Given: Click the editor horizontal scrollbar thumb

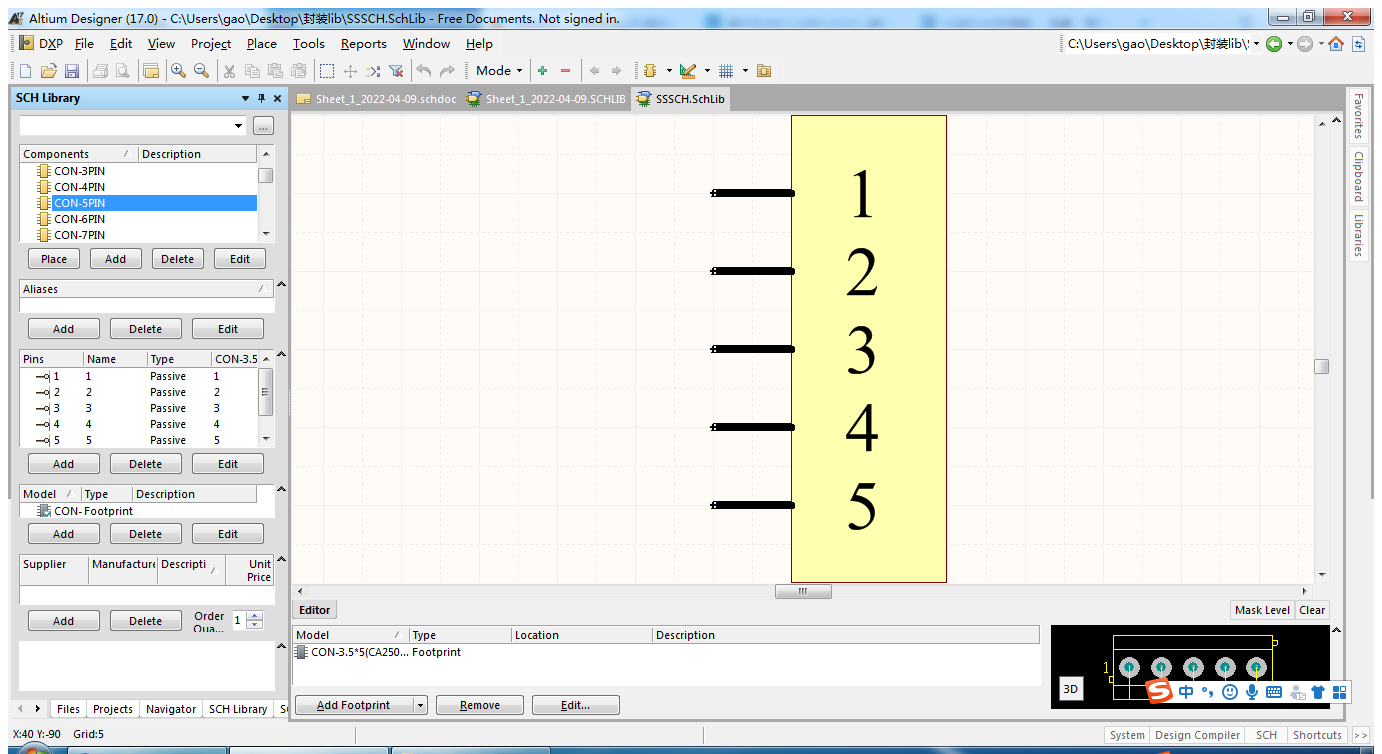Looking at the screenshot, I should [802, 591].
